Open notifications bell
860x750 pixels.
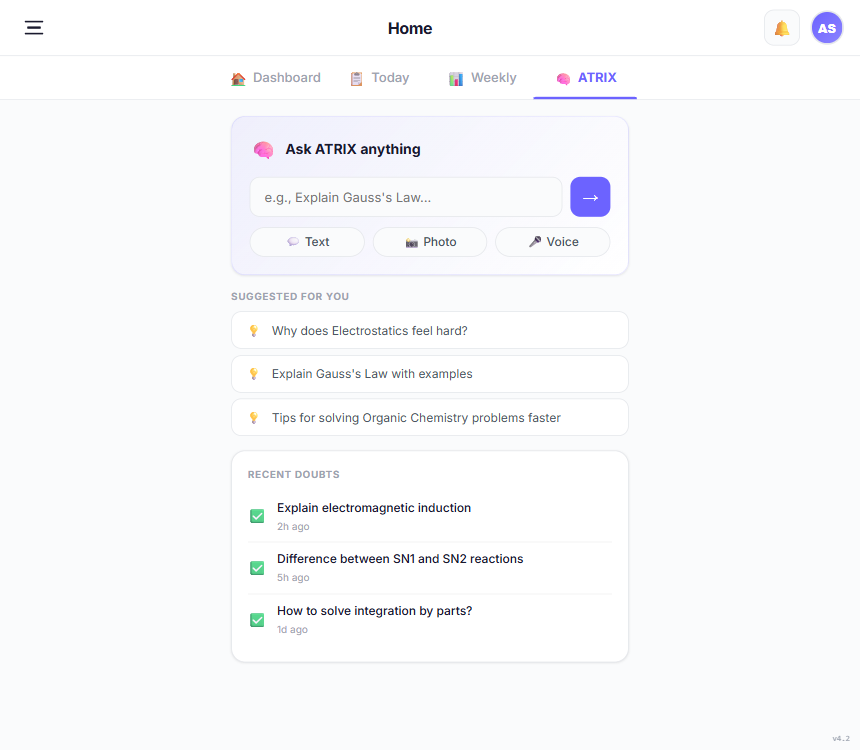coord(782,28)
